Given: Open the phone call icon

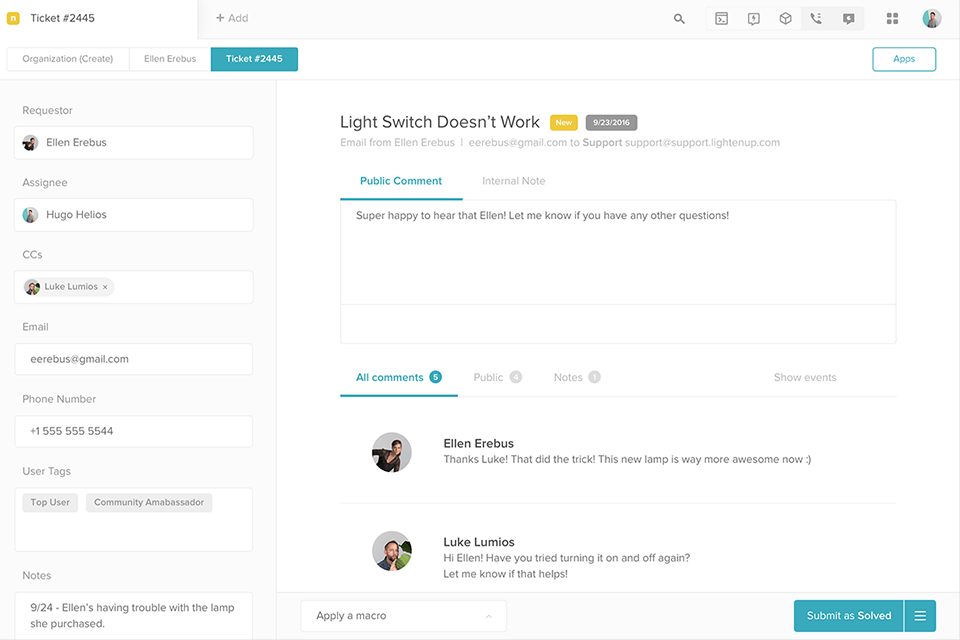Looking at the screenshot, I should click(x=817, y=19).
